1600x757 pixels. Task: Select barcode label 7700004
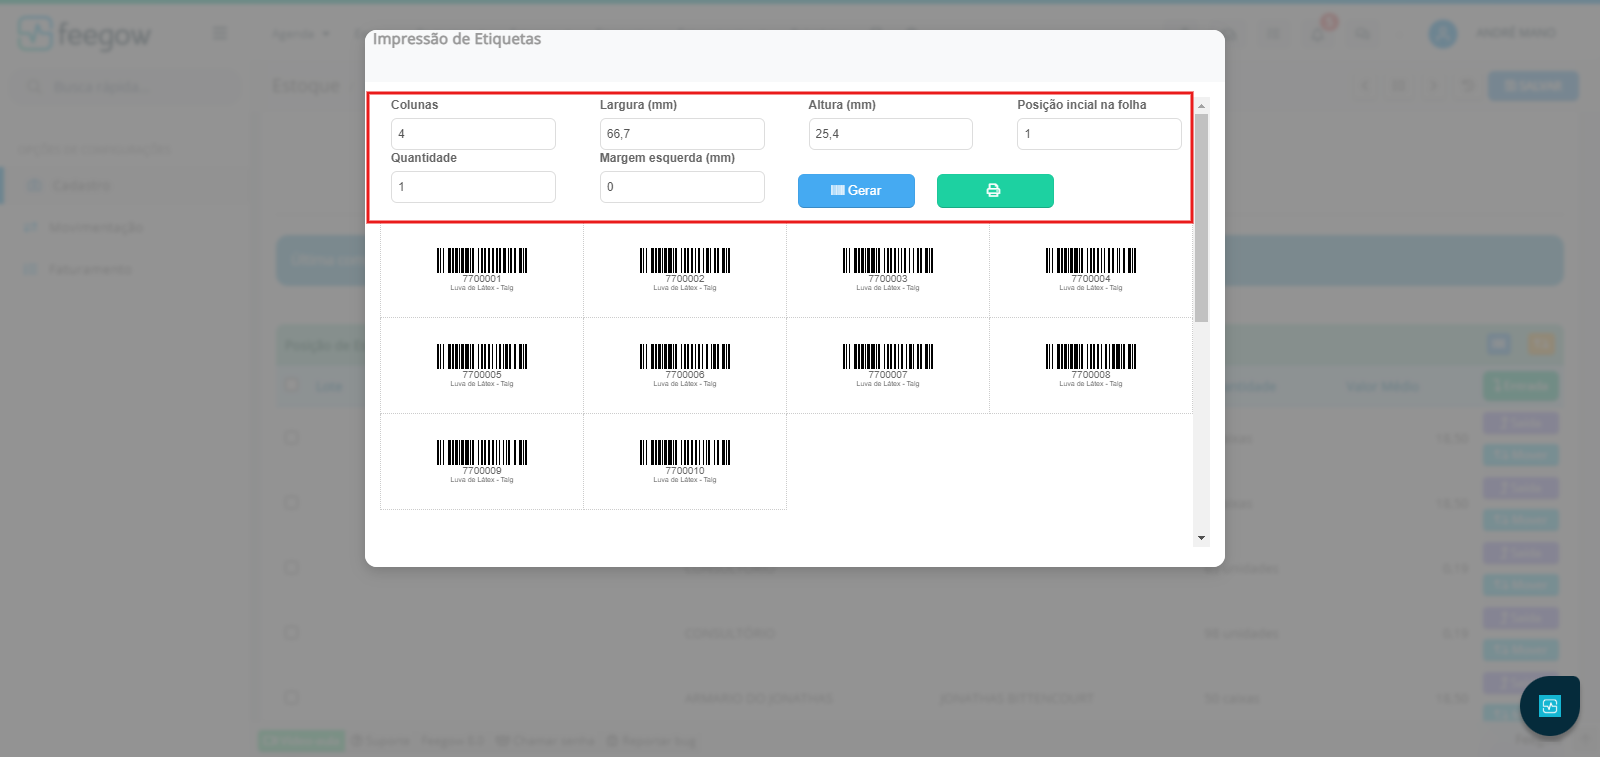tap(1091, 270)
